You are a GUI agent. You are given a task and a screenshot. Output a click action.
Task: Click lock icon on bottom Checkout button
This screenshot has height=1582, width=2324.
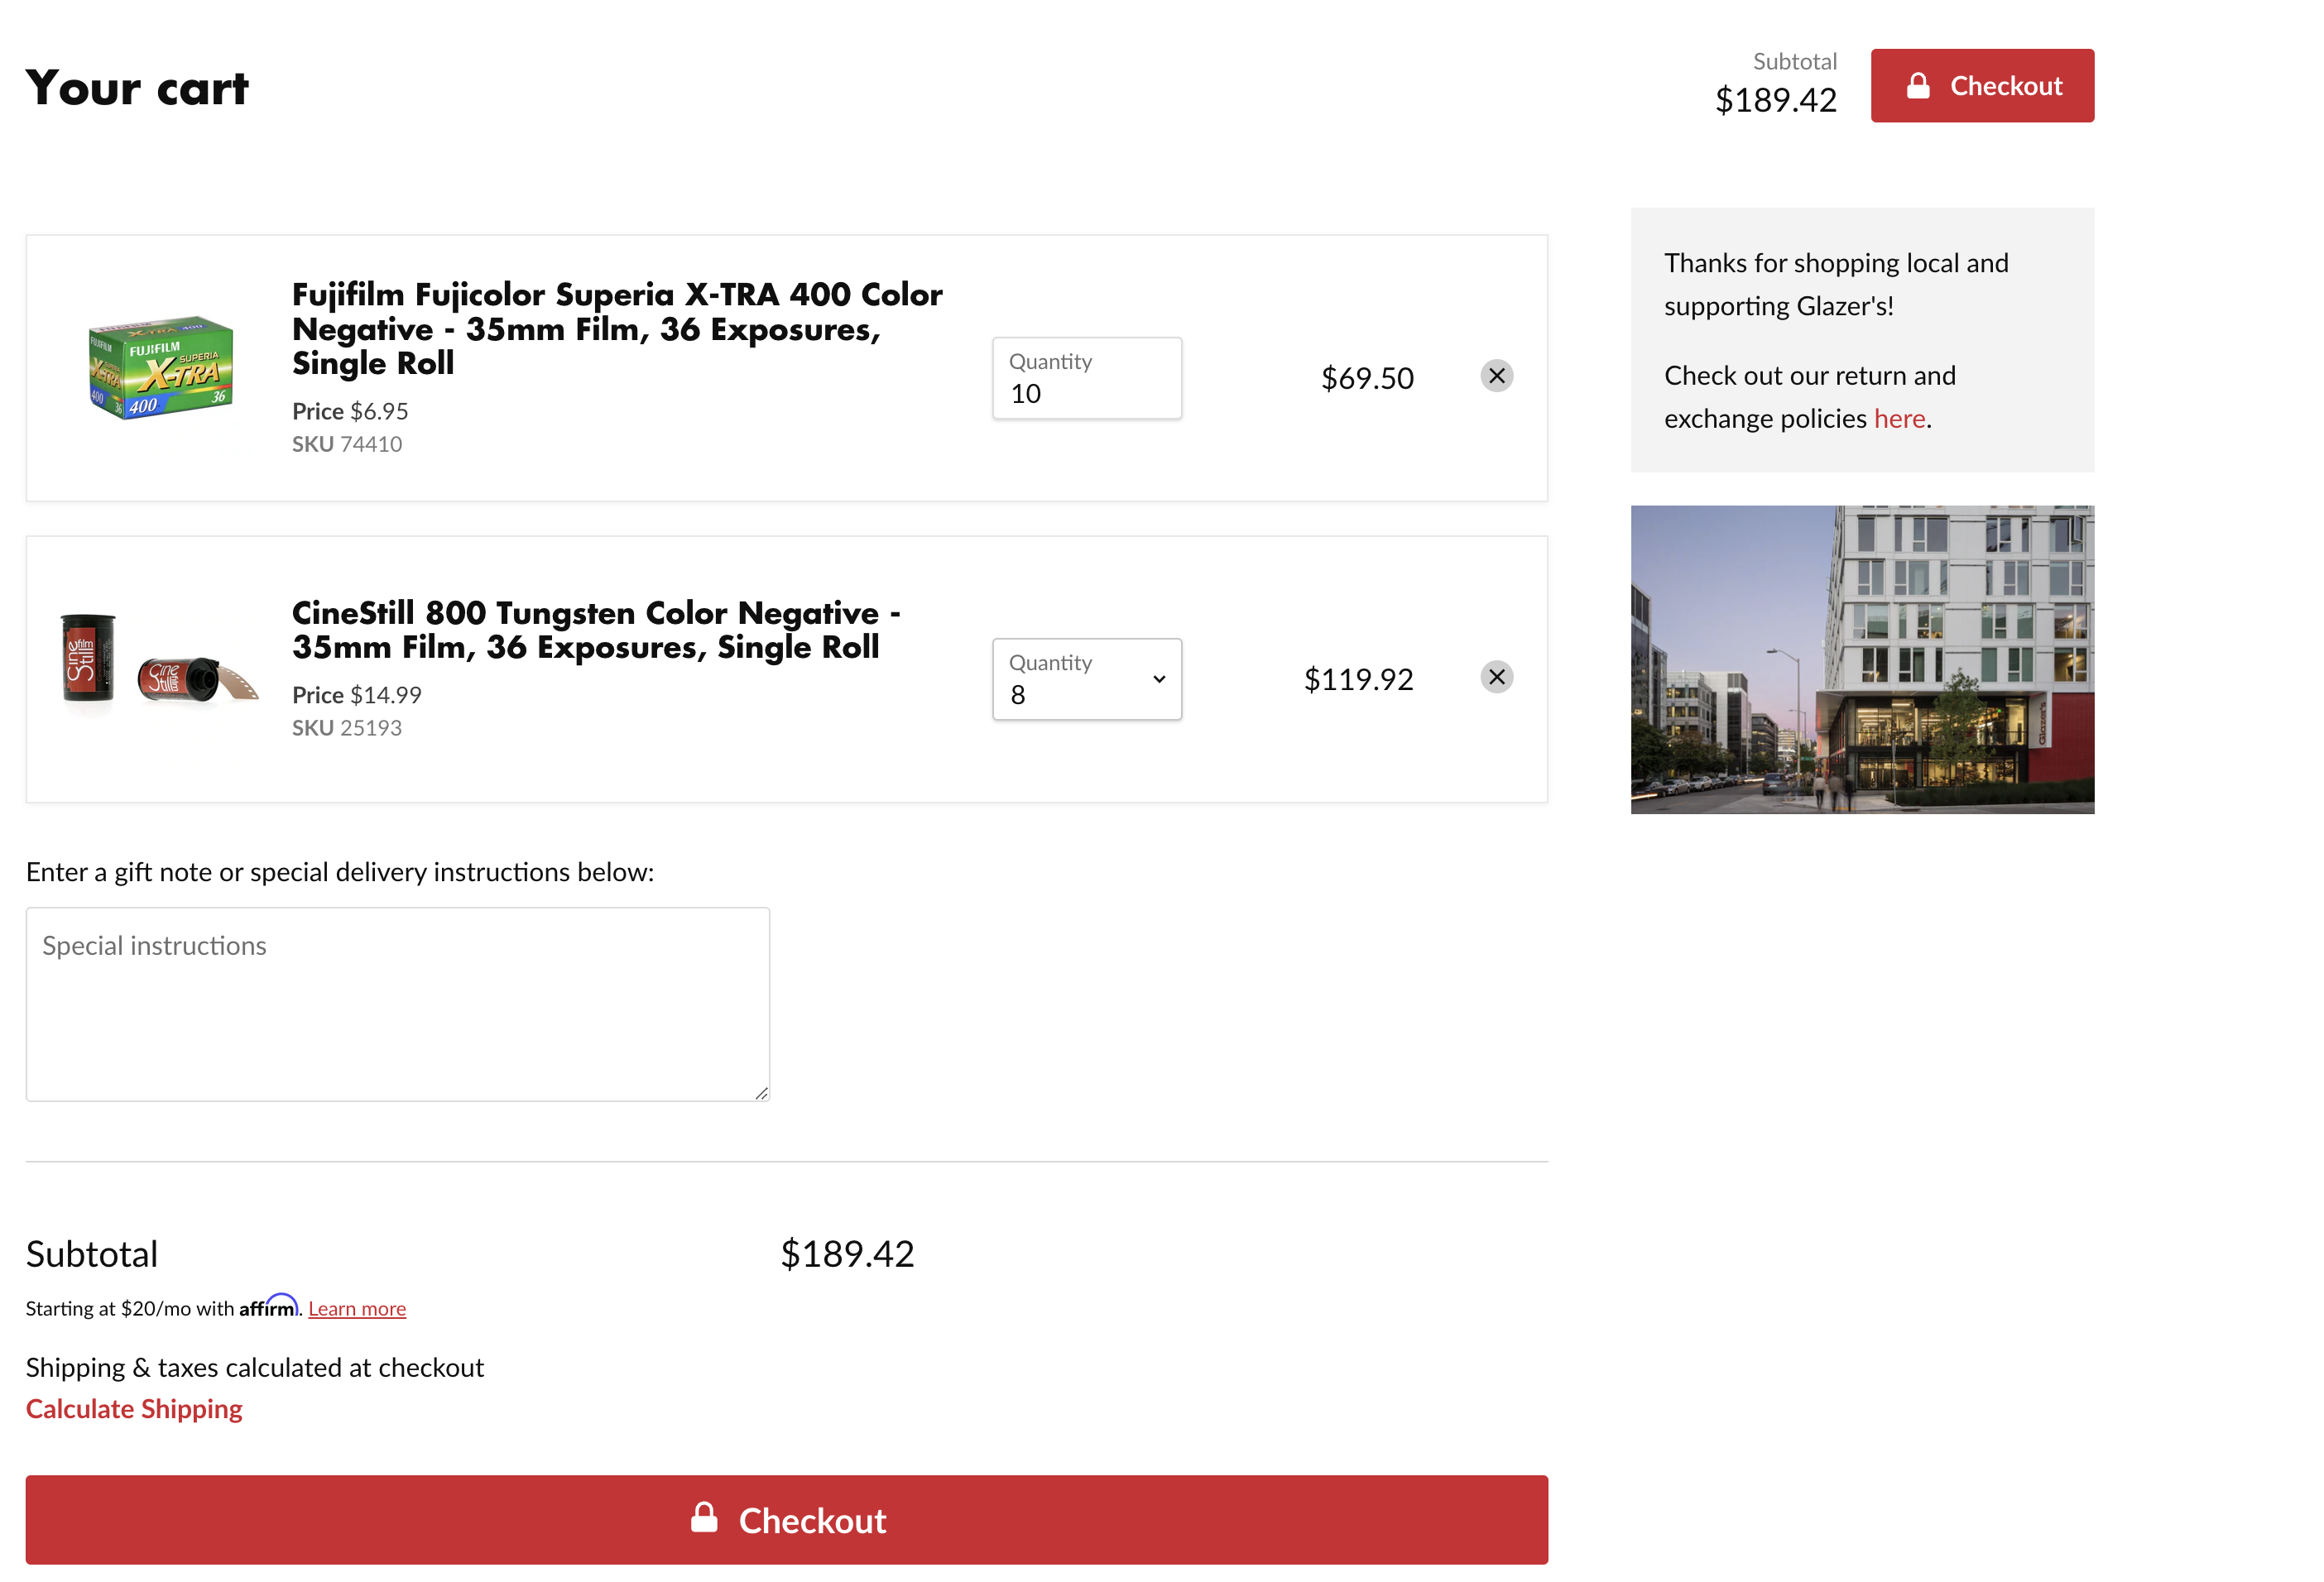pos(704,1517)
